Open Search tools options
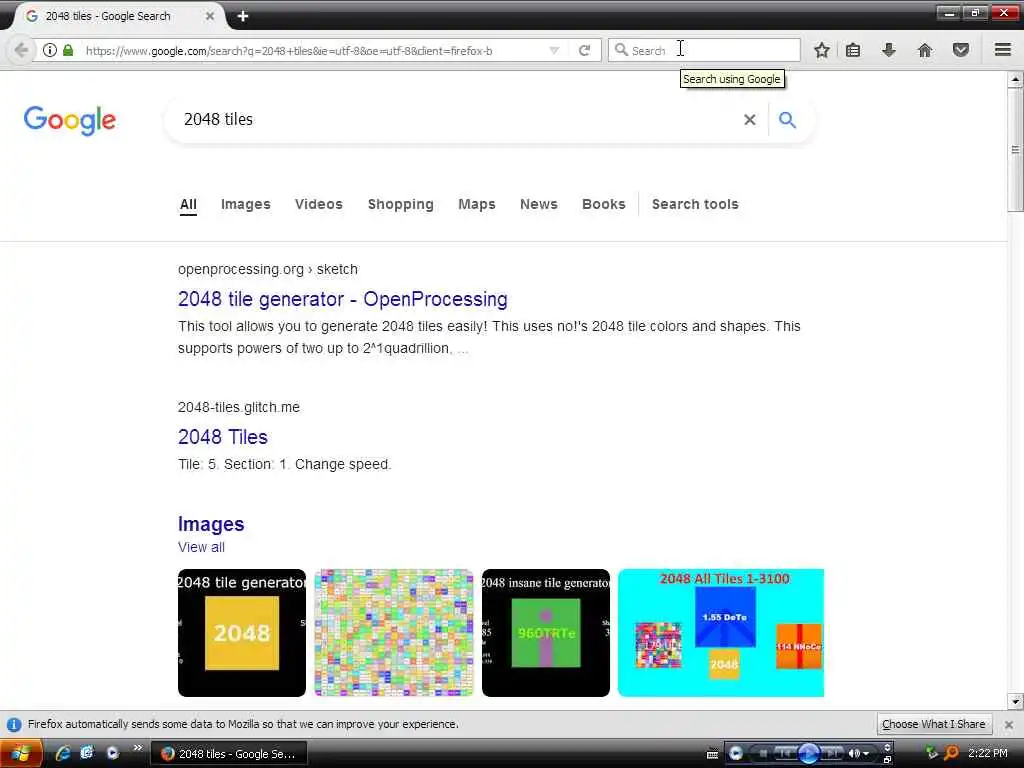The height and width of the screenshot is (768, 1024). coord(695,204)
